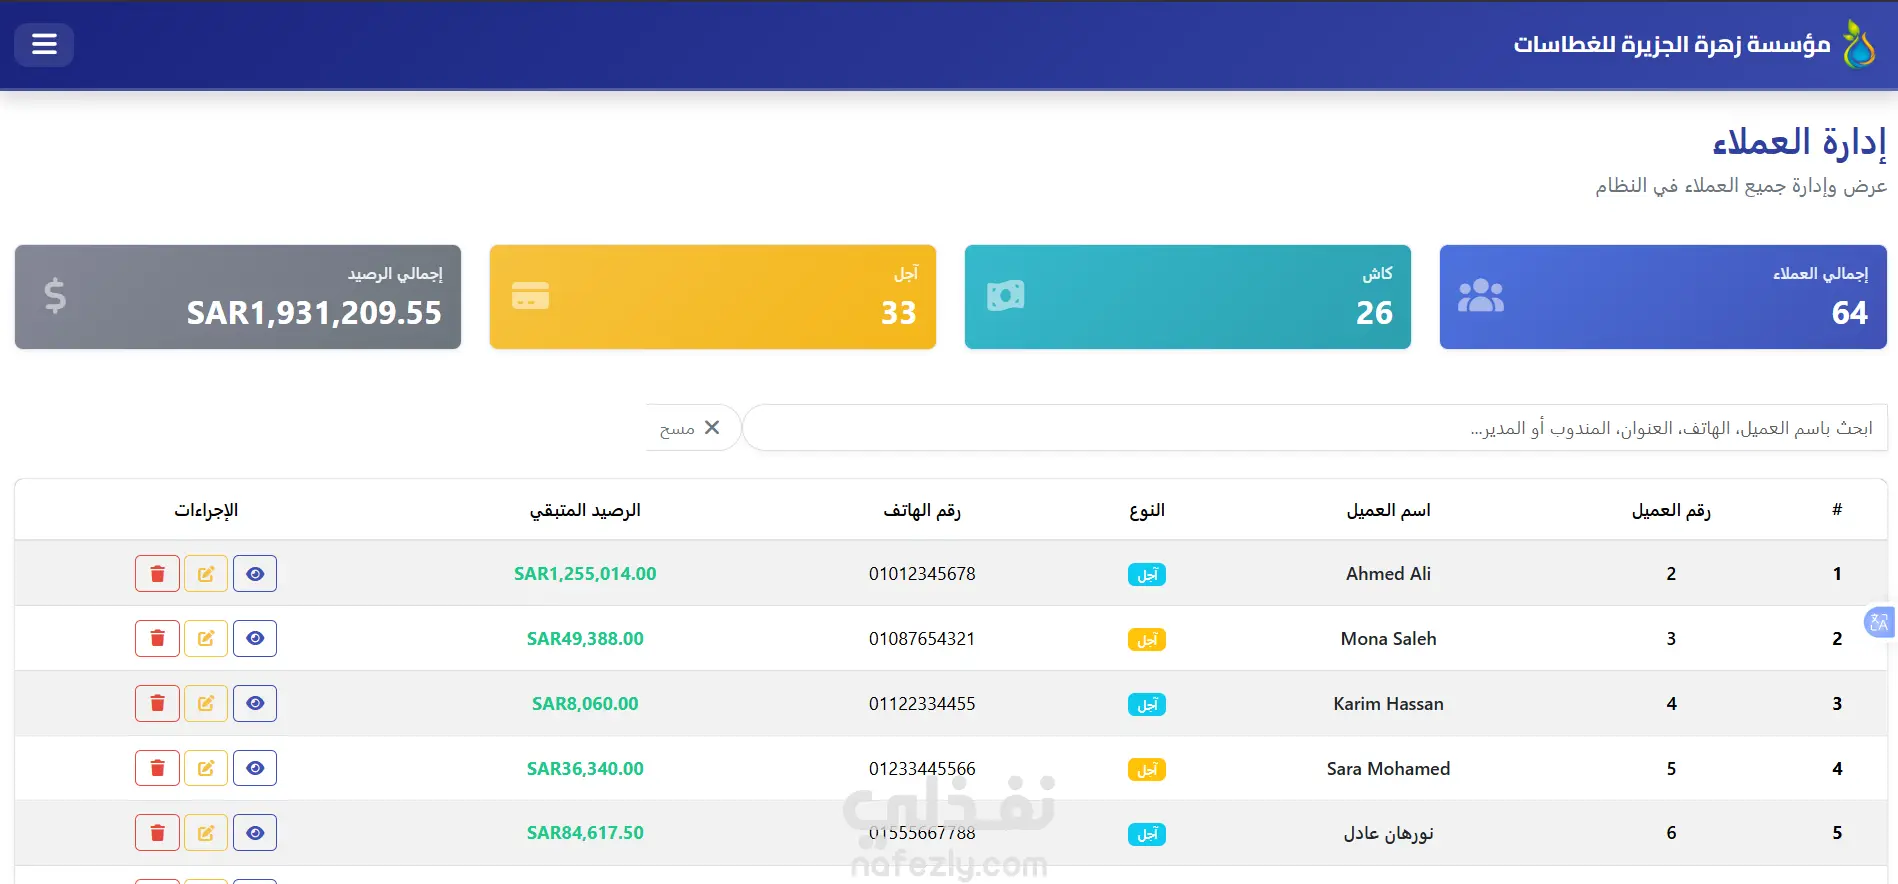Click phone number 01087654321
1898x884 pixels.
coord(922,639)
